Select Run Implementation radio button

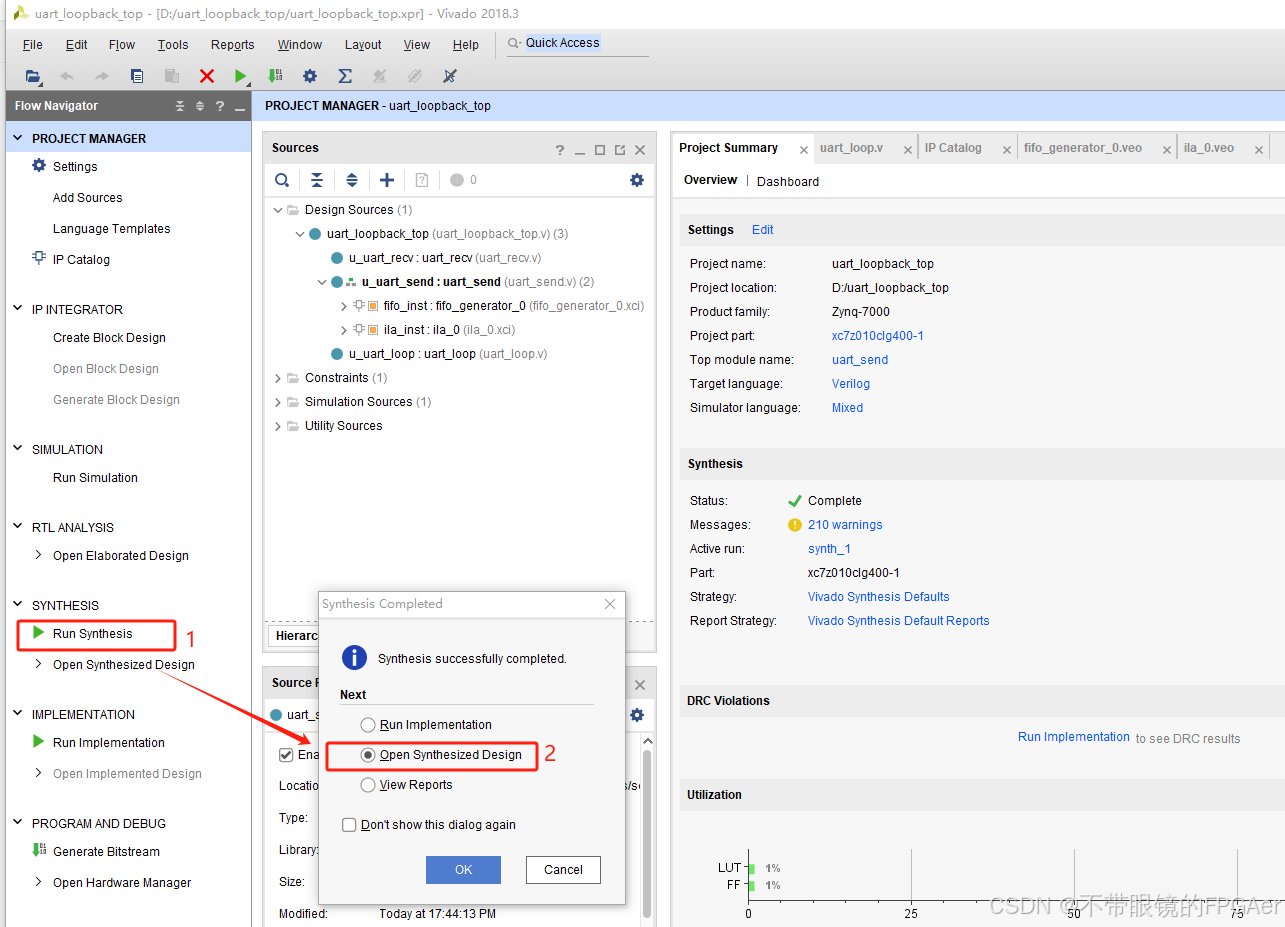368,725
